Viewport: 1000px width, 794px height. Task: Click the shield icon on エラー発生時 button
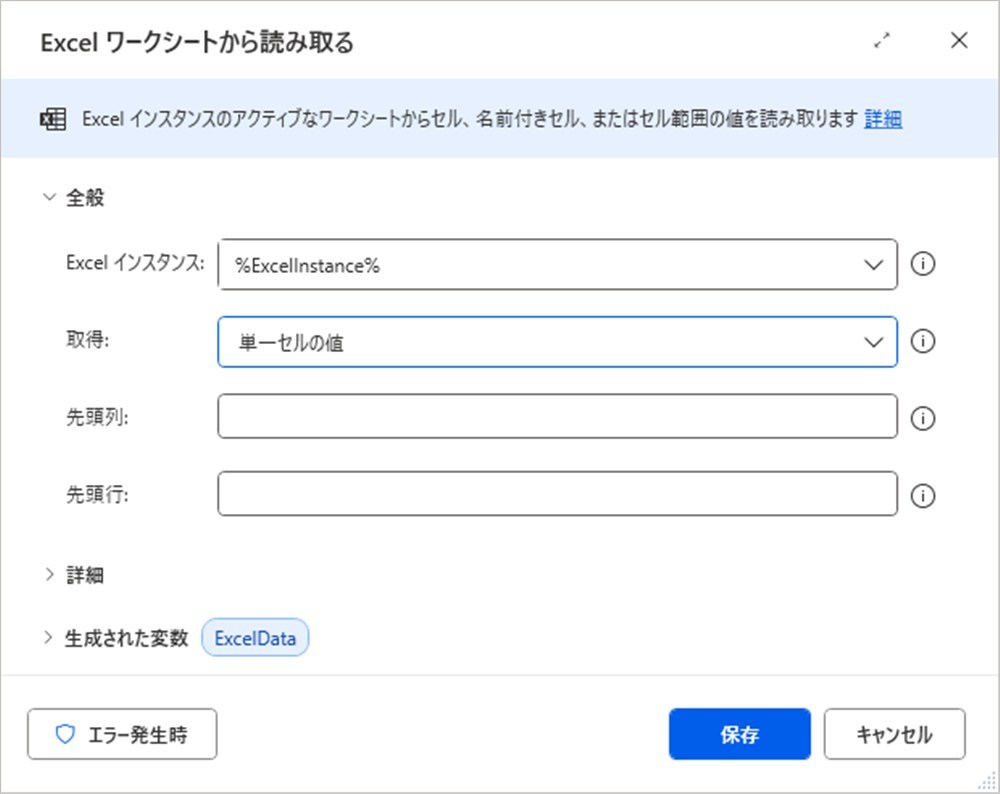[65, 734]
